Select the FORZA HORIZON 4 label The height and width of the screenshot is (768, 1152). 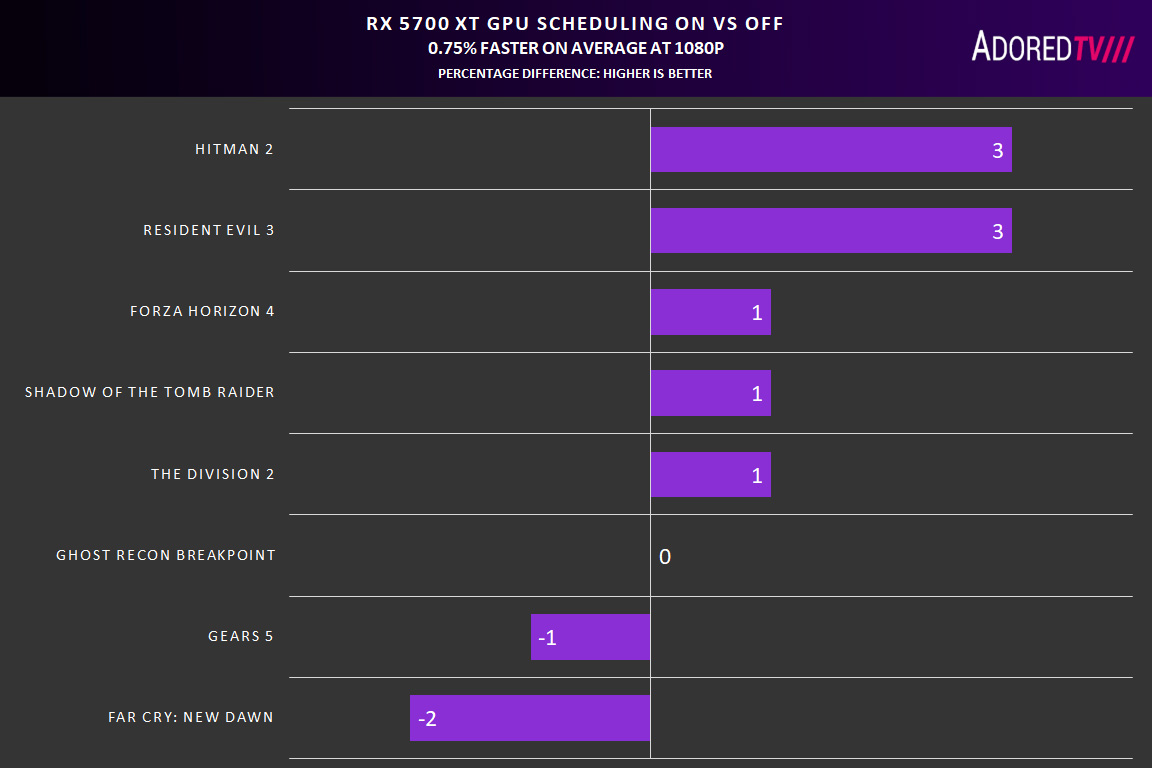[x=202, y=311]
